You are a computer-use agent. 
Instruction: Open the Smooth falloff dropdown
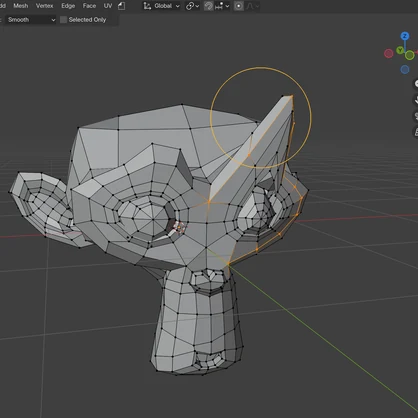pos(31,20)
